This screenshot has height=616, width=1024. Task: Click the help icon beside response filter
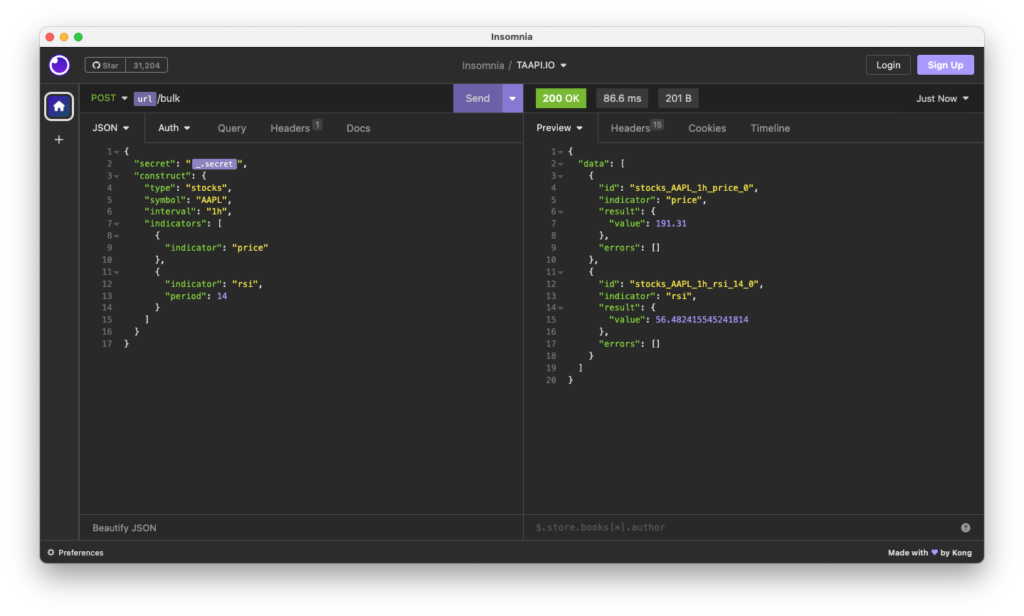pyautogui.click(x=965, y=527)
